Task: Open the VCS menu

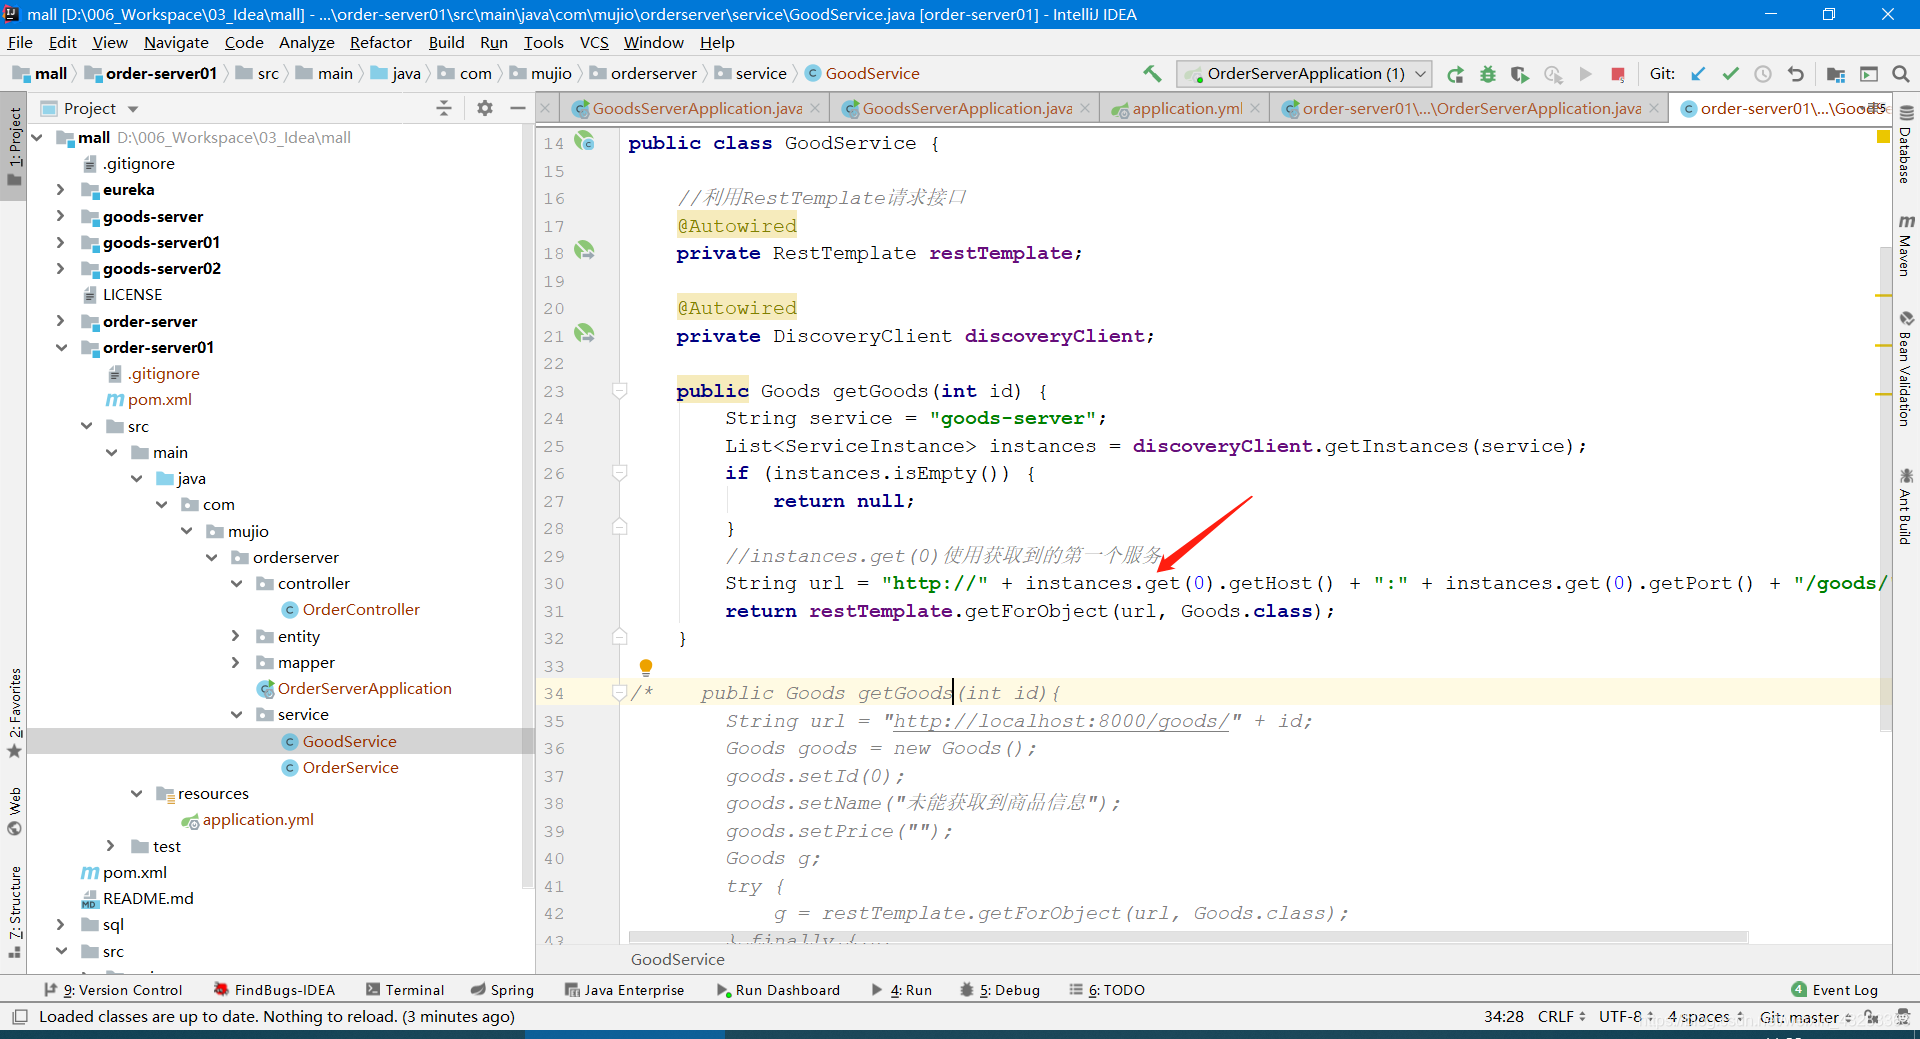Action: [594, 43]
